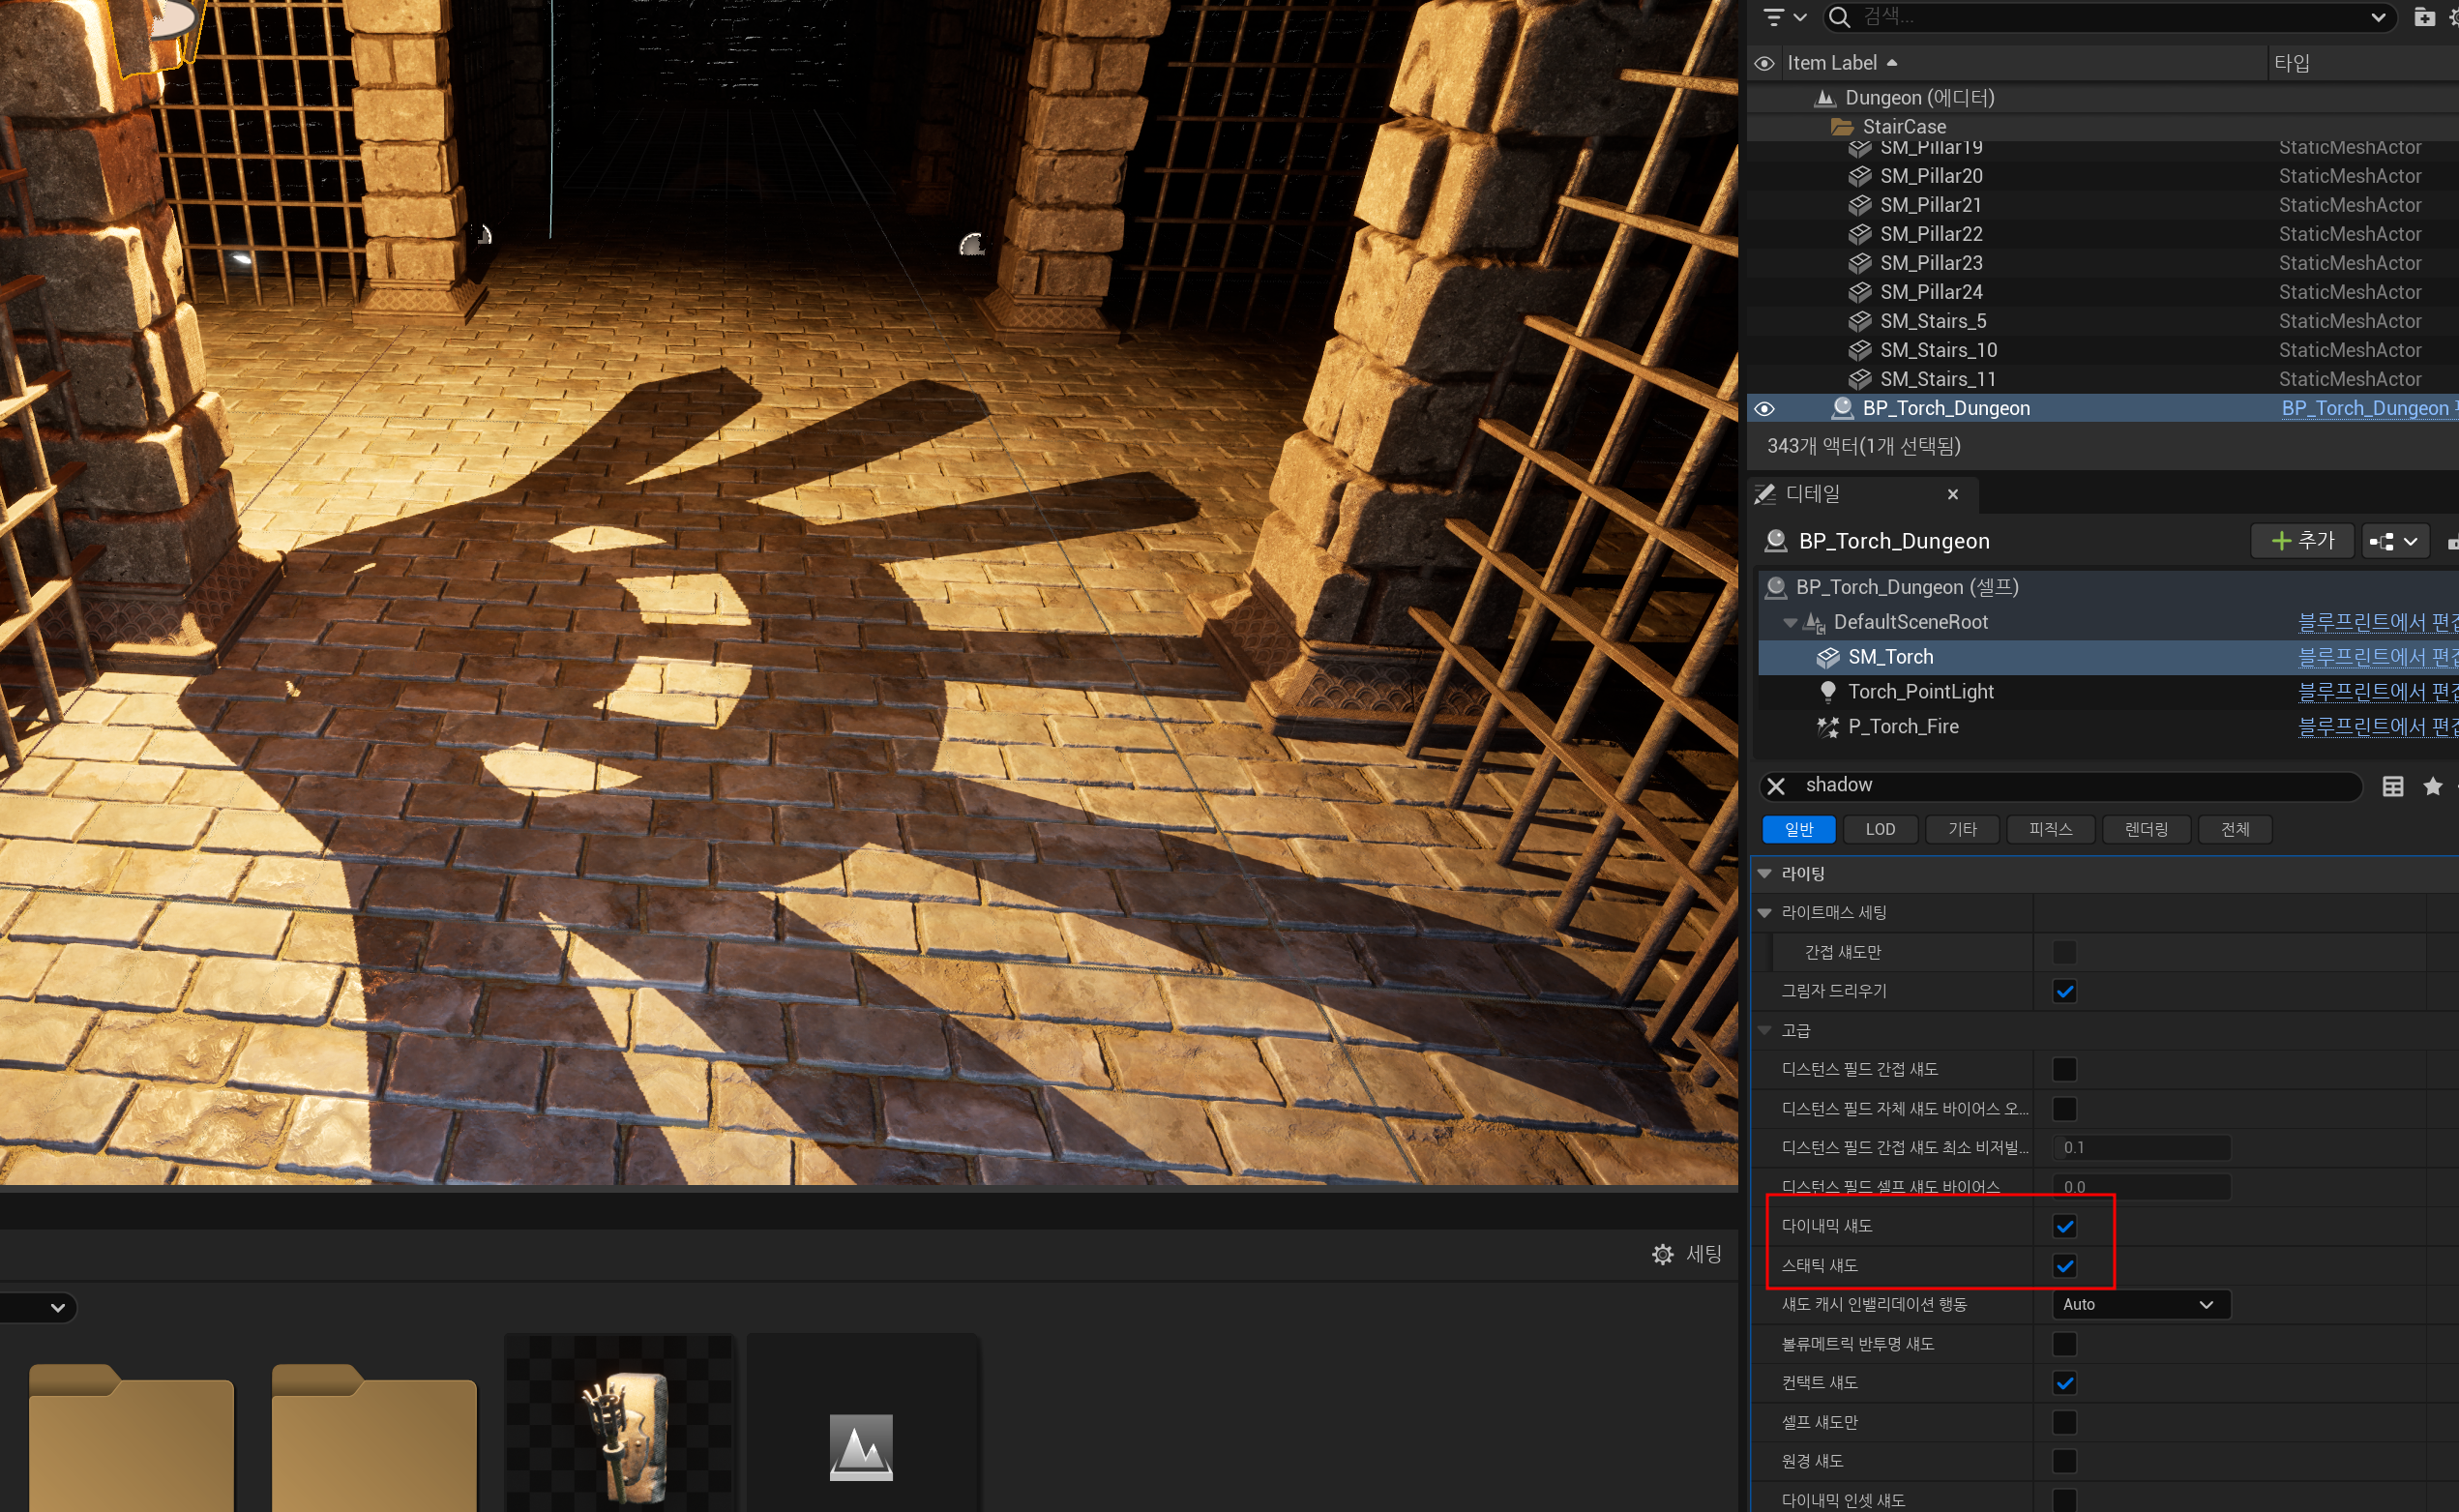
Task: Click the 추가 add component button
Action: (2302, 541)
